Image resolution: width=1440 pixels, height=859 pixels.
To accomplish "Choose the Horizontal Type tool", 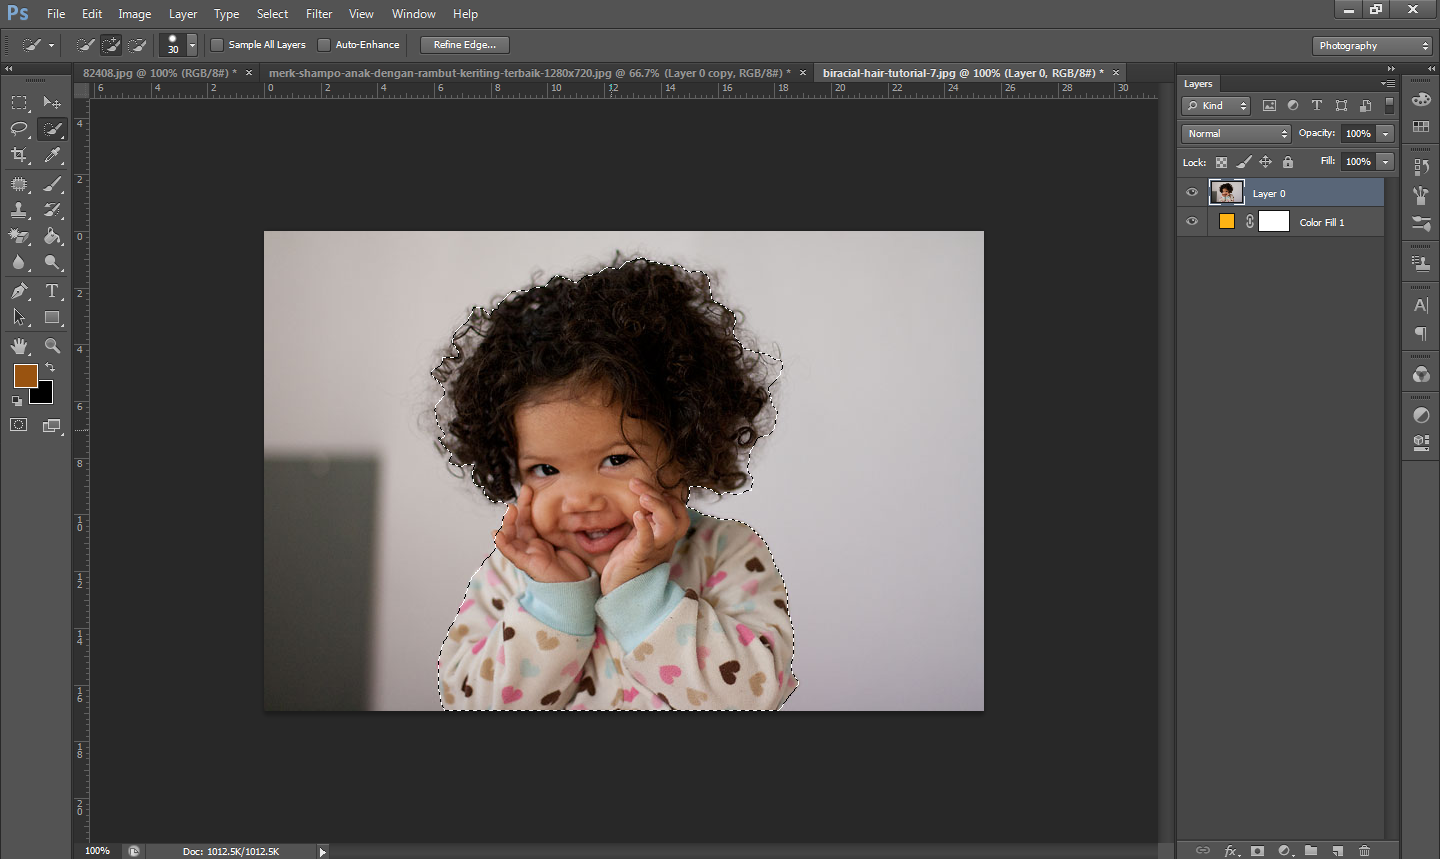I will click(52, 291).
